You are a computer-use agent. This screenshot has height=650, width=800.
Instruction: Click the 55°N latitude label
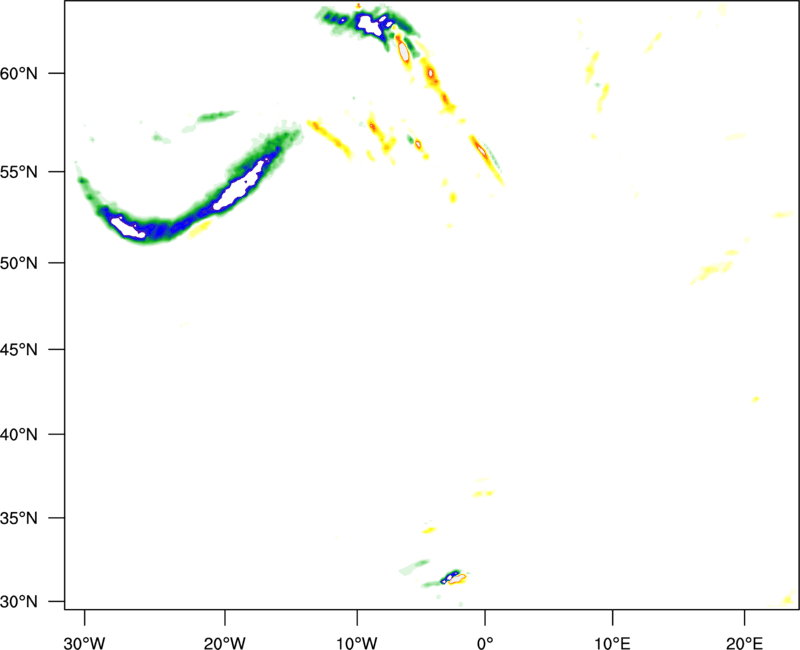coord(19,172)
